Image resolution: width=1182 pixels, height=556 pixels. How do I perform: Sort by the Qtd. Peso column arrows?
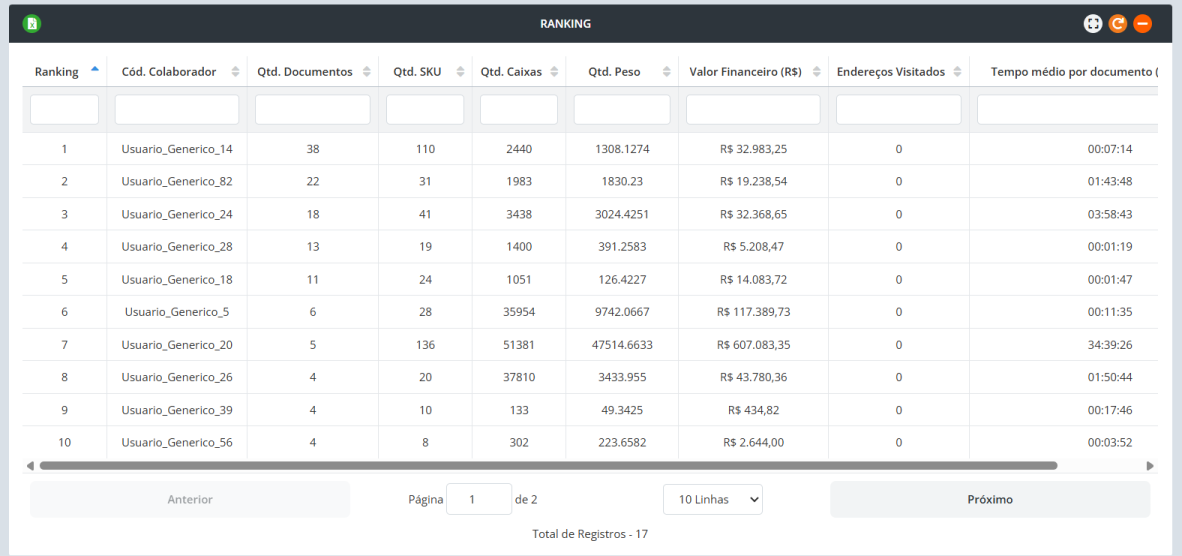(665, 72)
